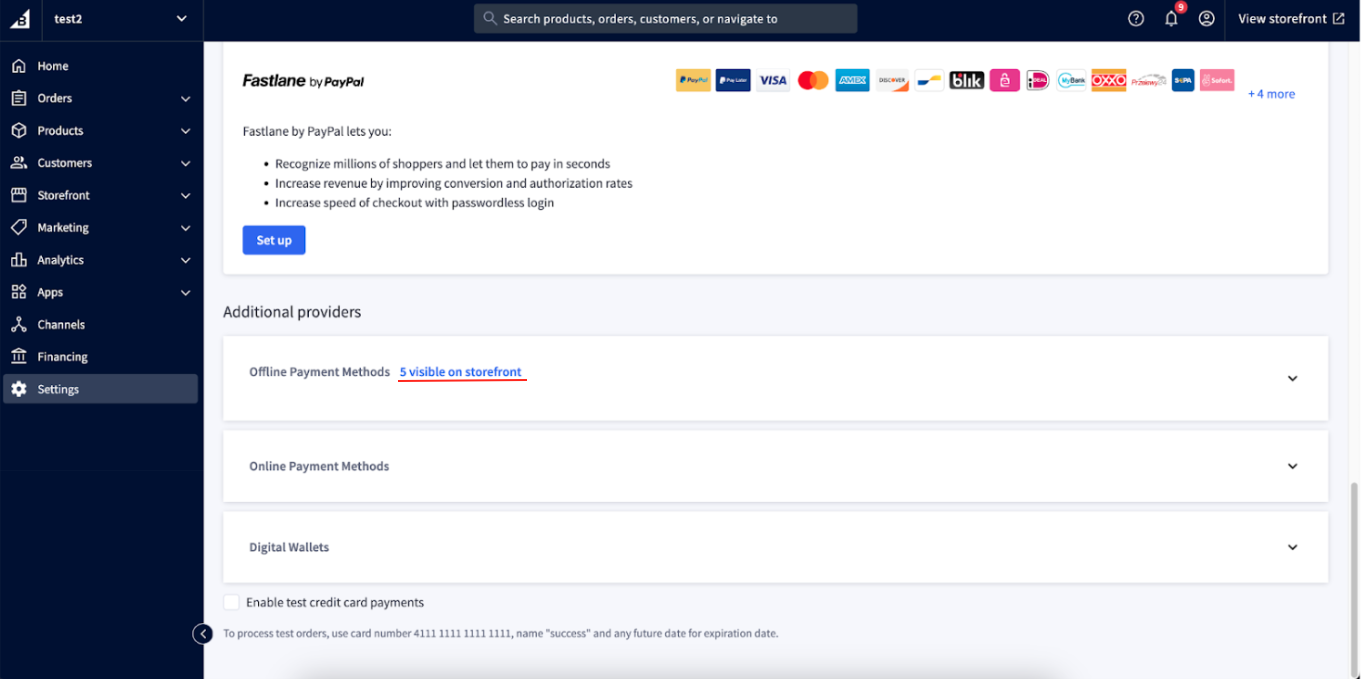Click the Products box icon
1362x679 pixels.
[x=19, y=131]
